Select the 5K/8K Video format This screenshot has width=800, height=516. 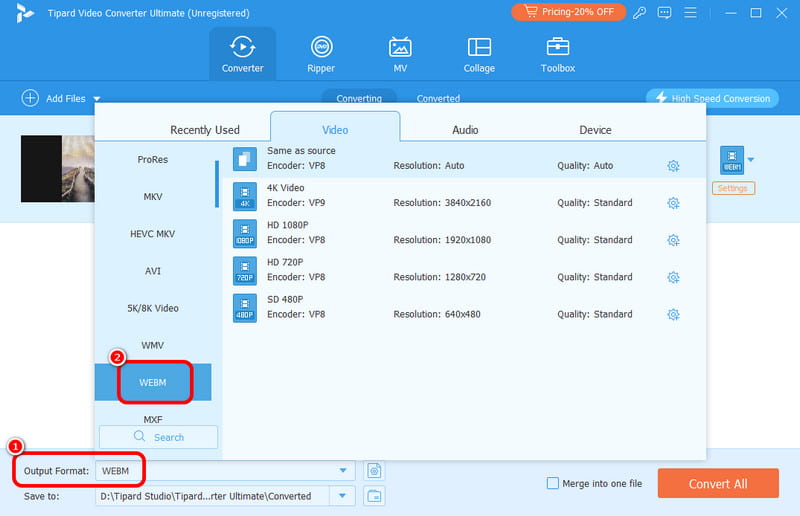pyautogui.click(x=153, y=308)
